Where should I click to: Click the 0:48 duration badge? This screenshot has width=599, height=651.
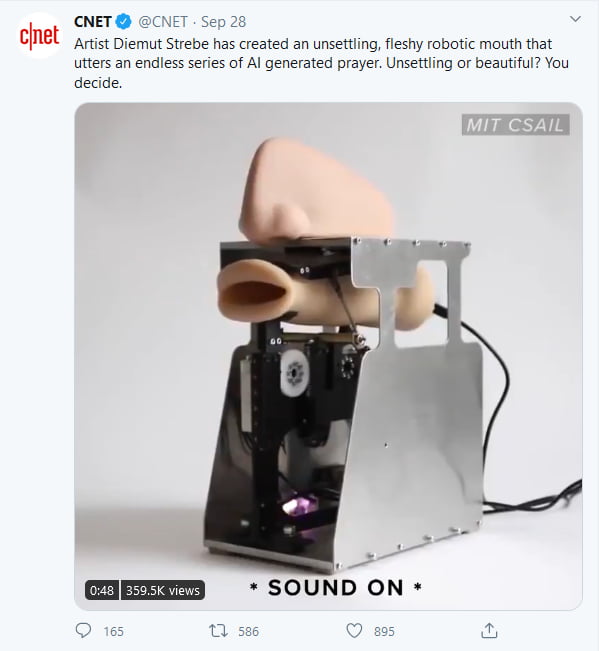pos(102,590)
